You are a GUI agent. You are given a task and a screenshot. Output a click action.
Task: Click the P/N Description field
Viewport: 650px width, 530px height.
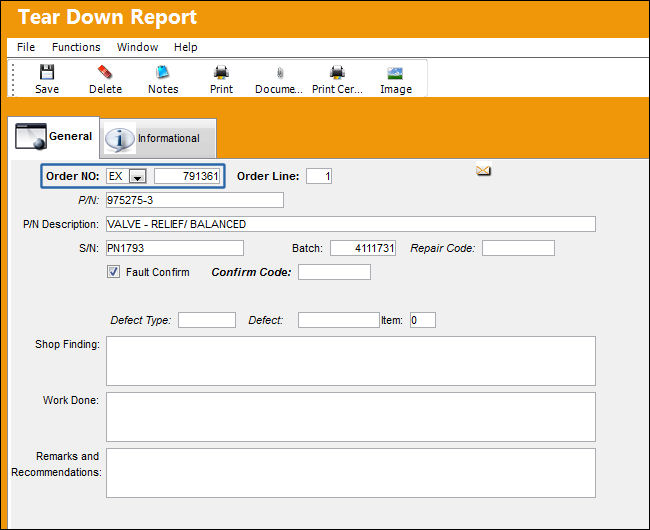pos(351,224)
